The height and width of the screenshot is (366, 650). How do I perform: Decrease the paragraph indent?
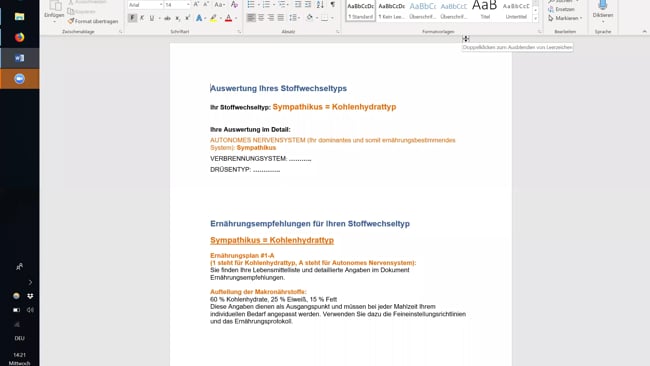(298, 5)
